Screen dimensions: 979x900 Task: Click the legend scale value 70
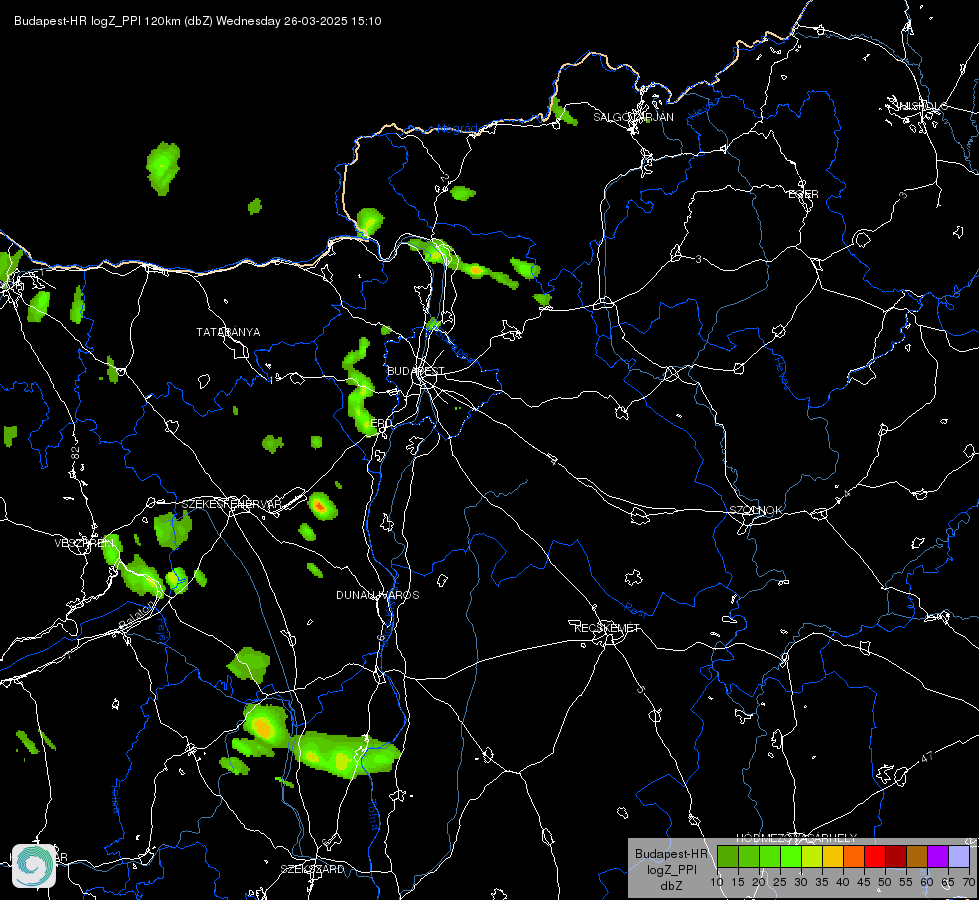(x=969, y=882)
